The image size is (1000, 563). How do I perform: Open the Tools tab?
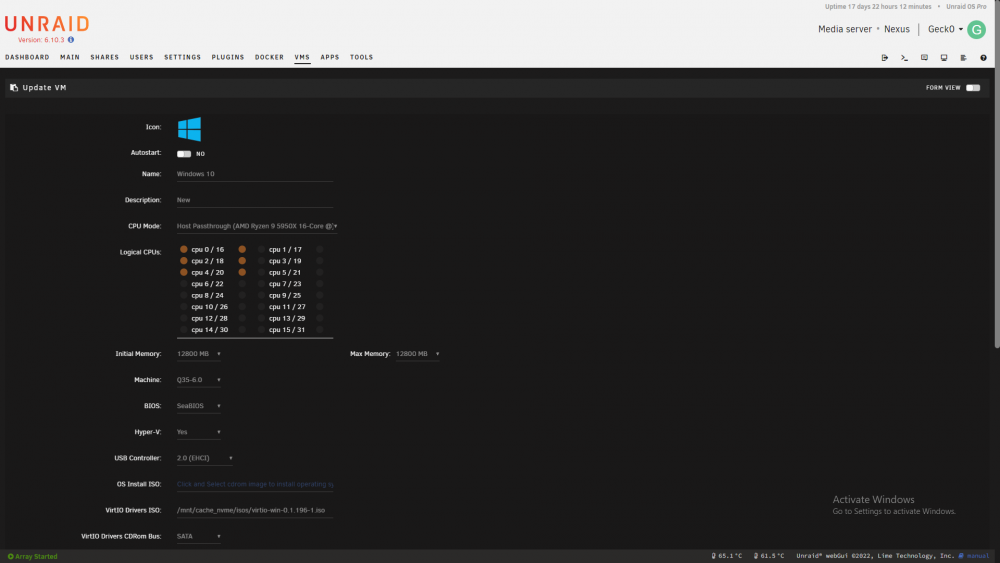point(362,57)
